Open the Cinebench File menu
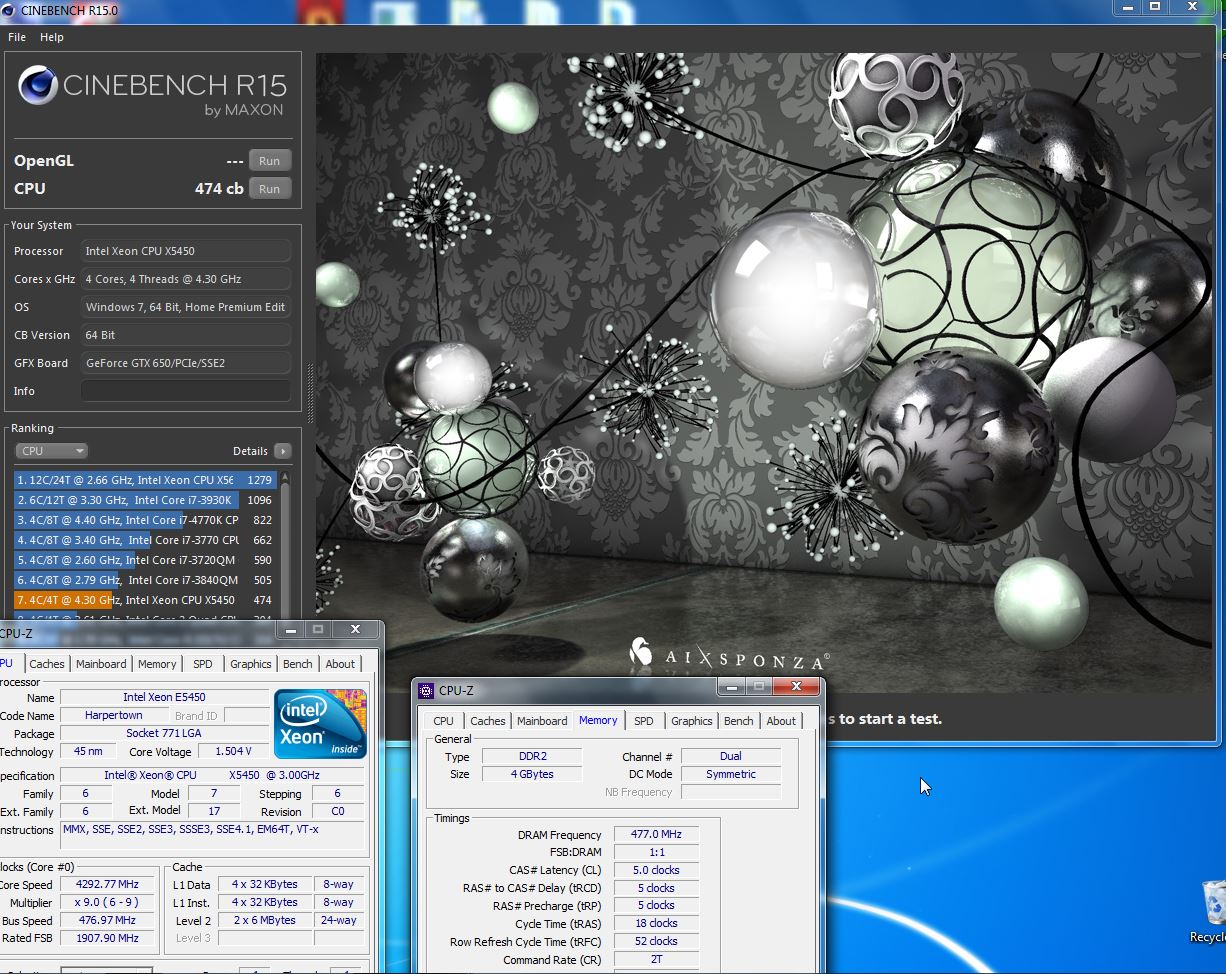Viewport: 1226px width, 974px height. tap(17, 37)
